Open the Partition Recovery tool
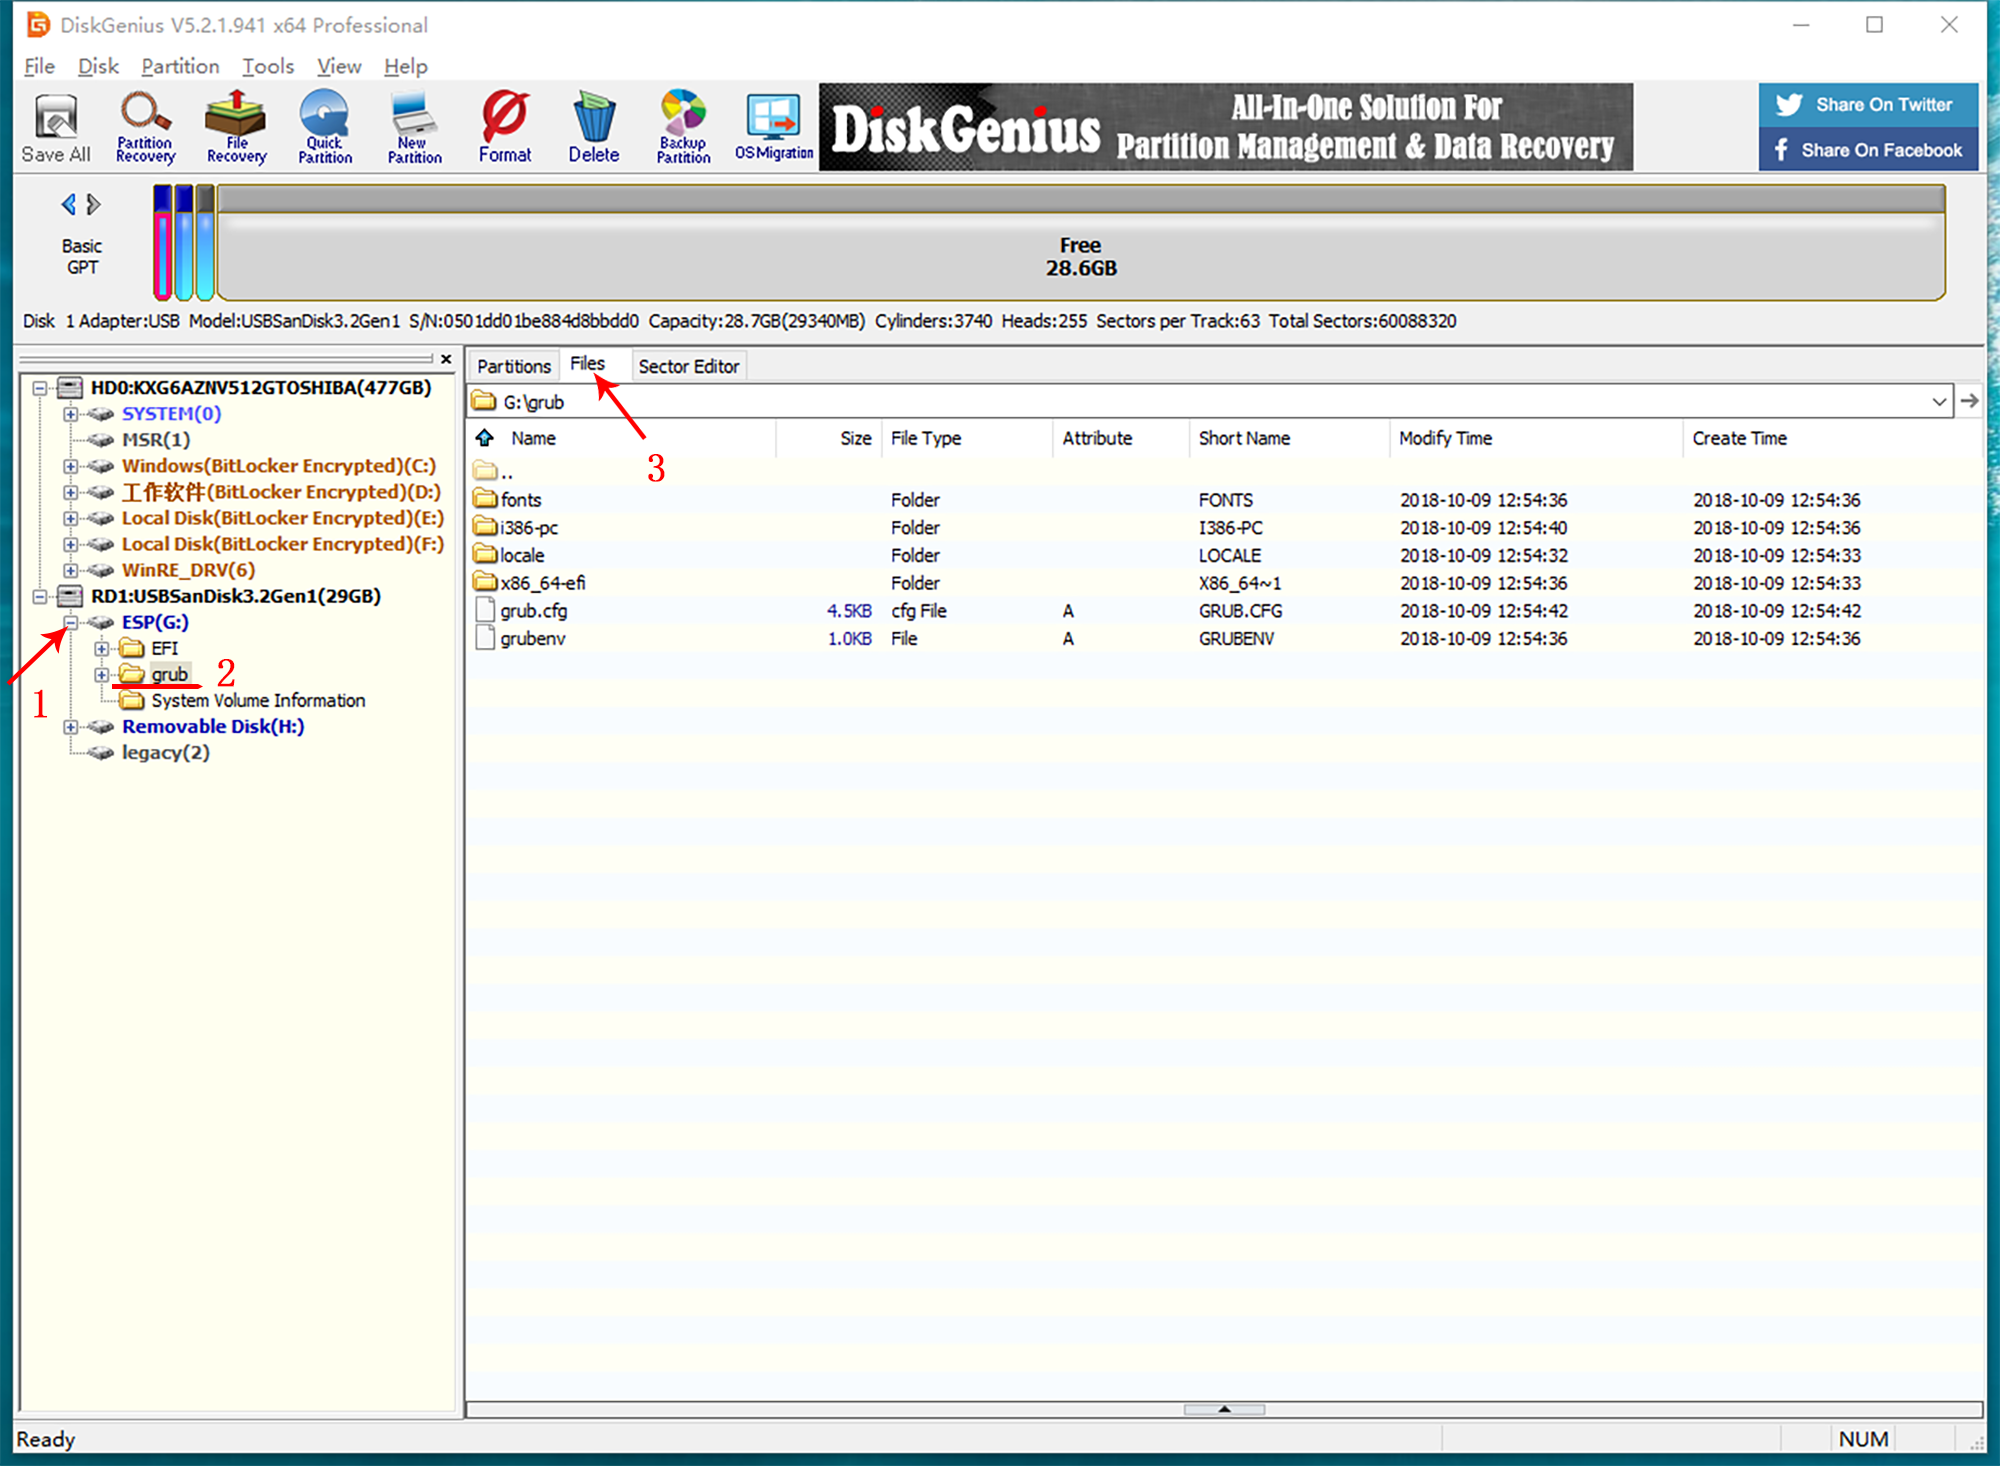Screen dimensions: 2000x1466 coord(145,127)
